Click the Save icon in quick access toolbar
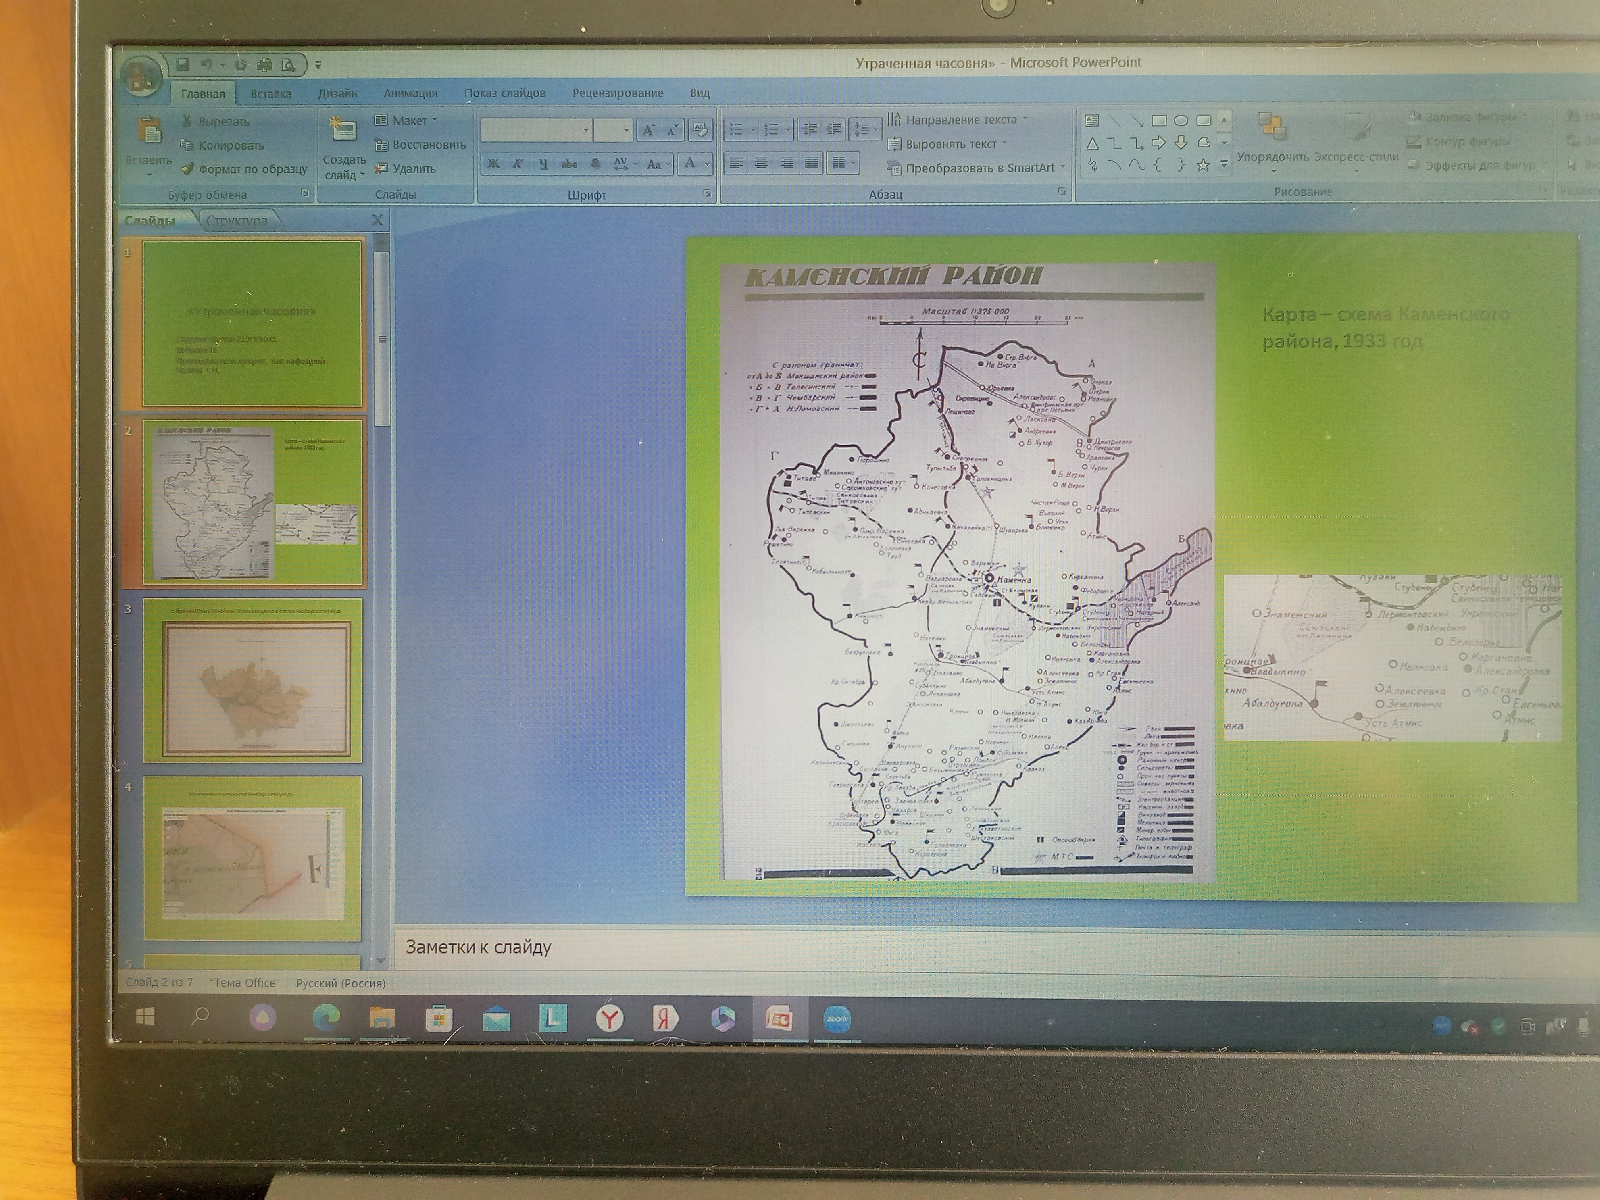This screenshot has width=1600, height=1200. click(183, 65)
